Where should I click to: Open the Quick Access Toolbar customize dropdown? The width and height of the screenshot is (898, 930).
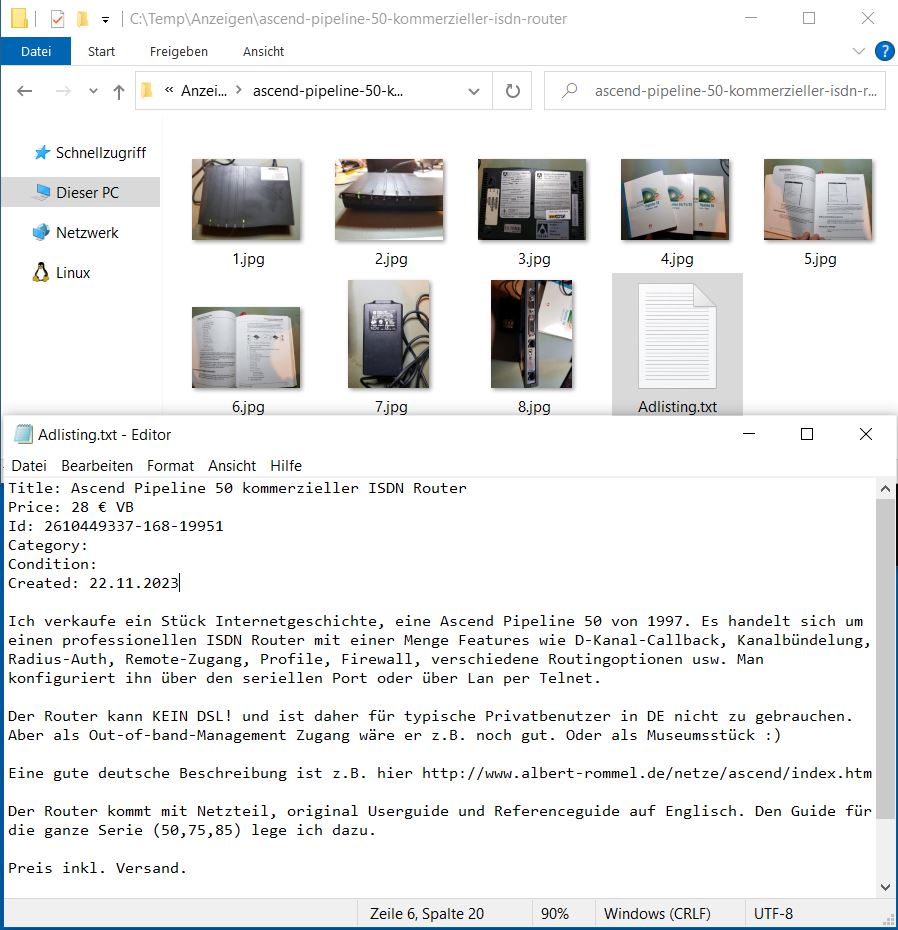[105, 19]
